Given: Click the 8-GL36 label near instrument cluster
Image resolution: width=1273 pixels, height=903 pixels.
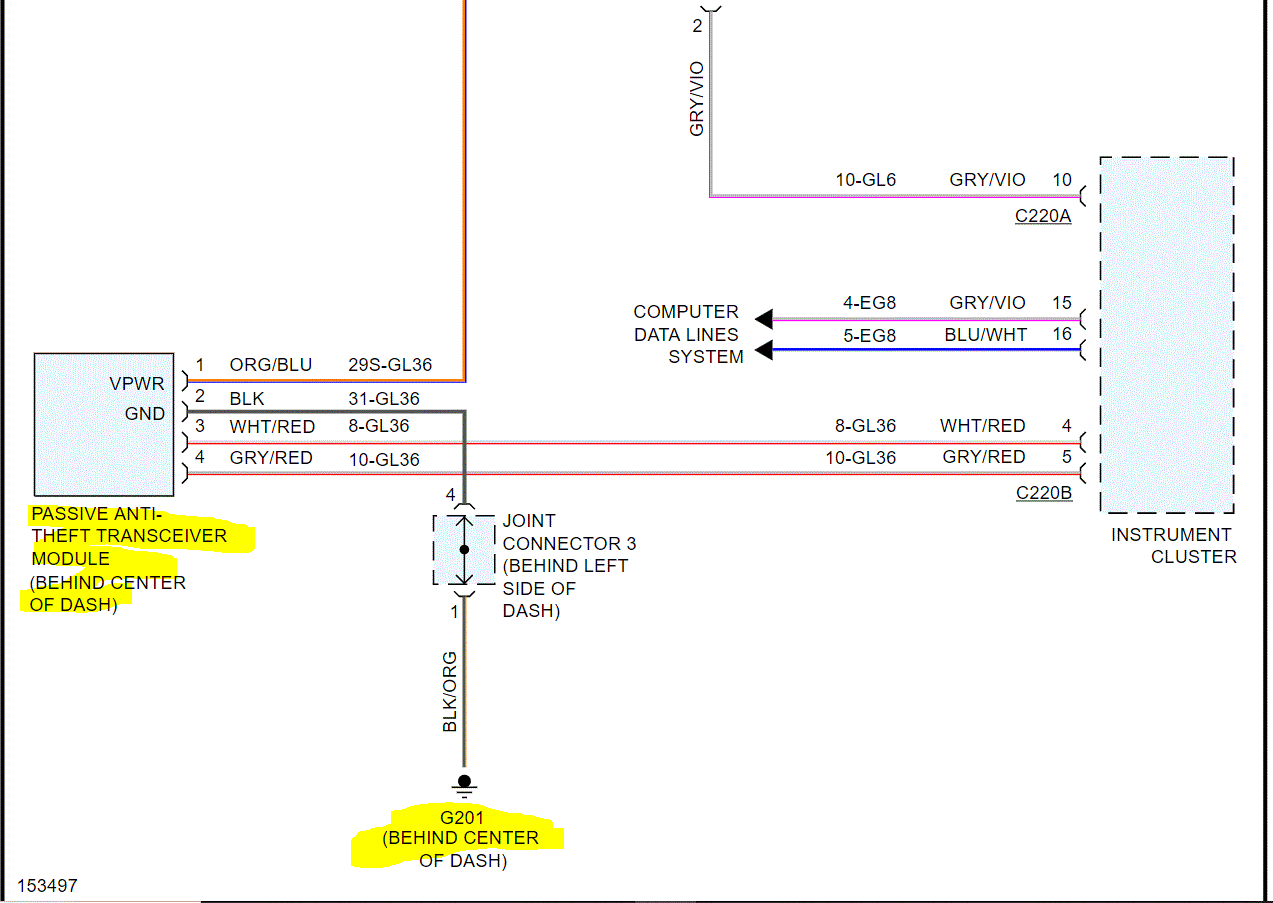Looking at the screenshot, I should click(866, 426).
